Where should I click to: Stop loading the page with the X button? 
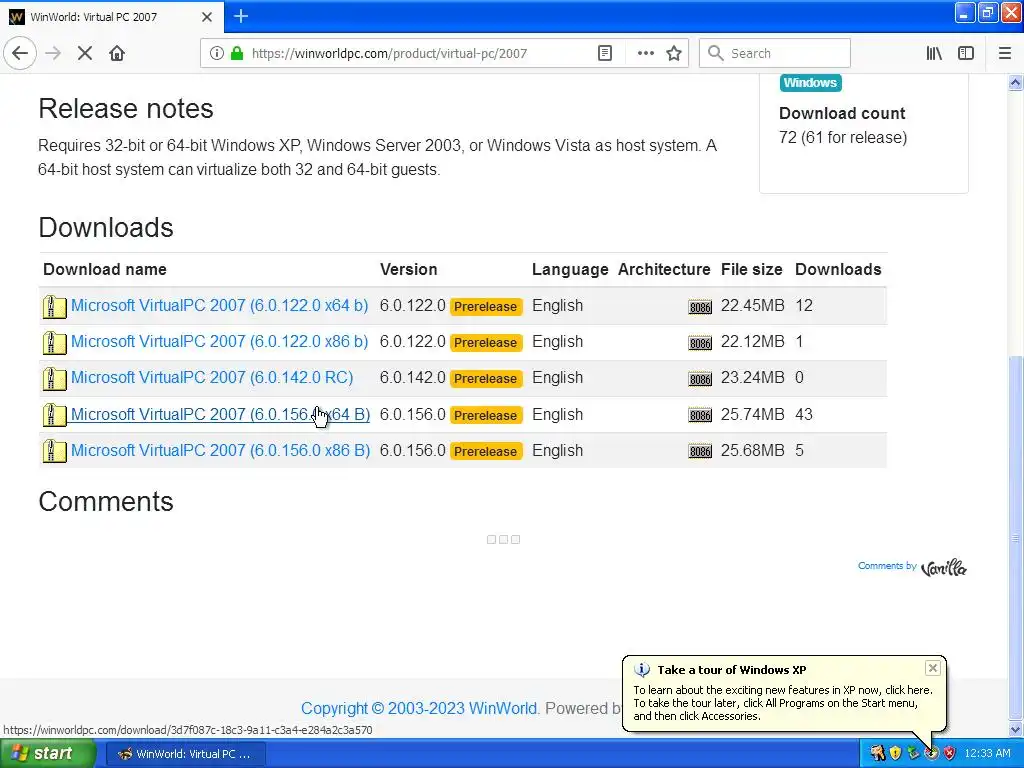coord(84,53)
